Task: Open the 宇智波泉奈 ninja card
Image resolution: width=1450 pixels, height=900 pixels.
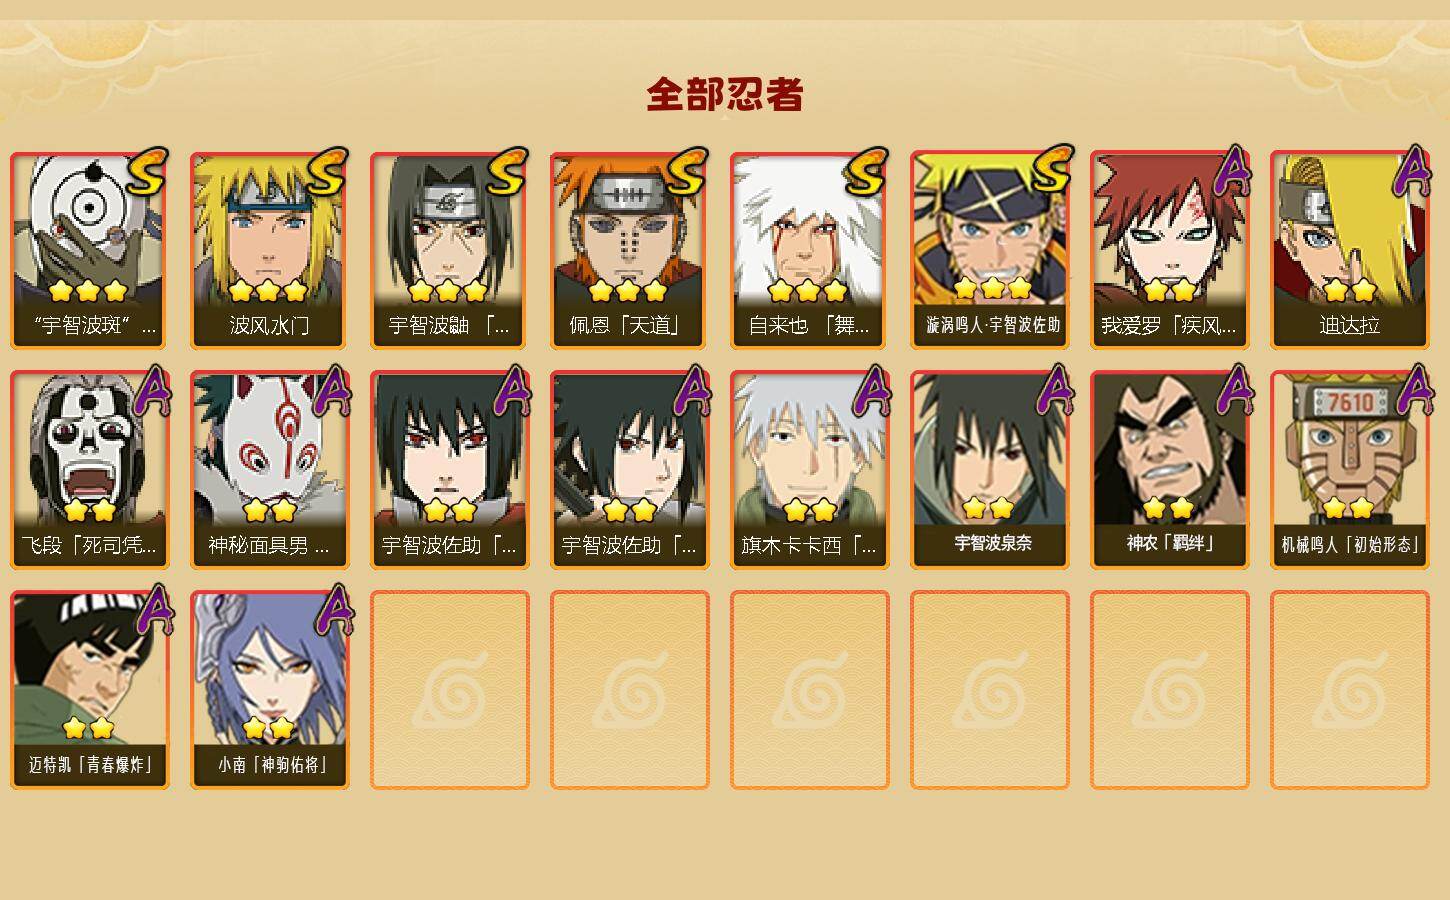Action: pos(989,470)
